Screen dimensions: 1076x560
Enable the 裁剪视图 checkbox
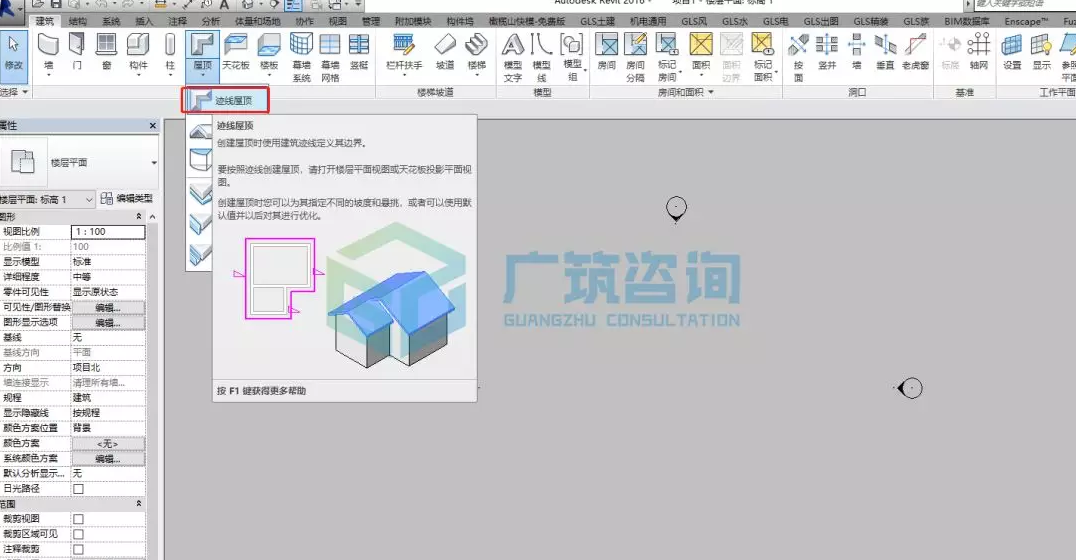(78, 520)
